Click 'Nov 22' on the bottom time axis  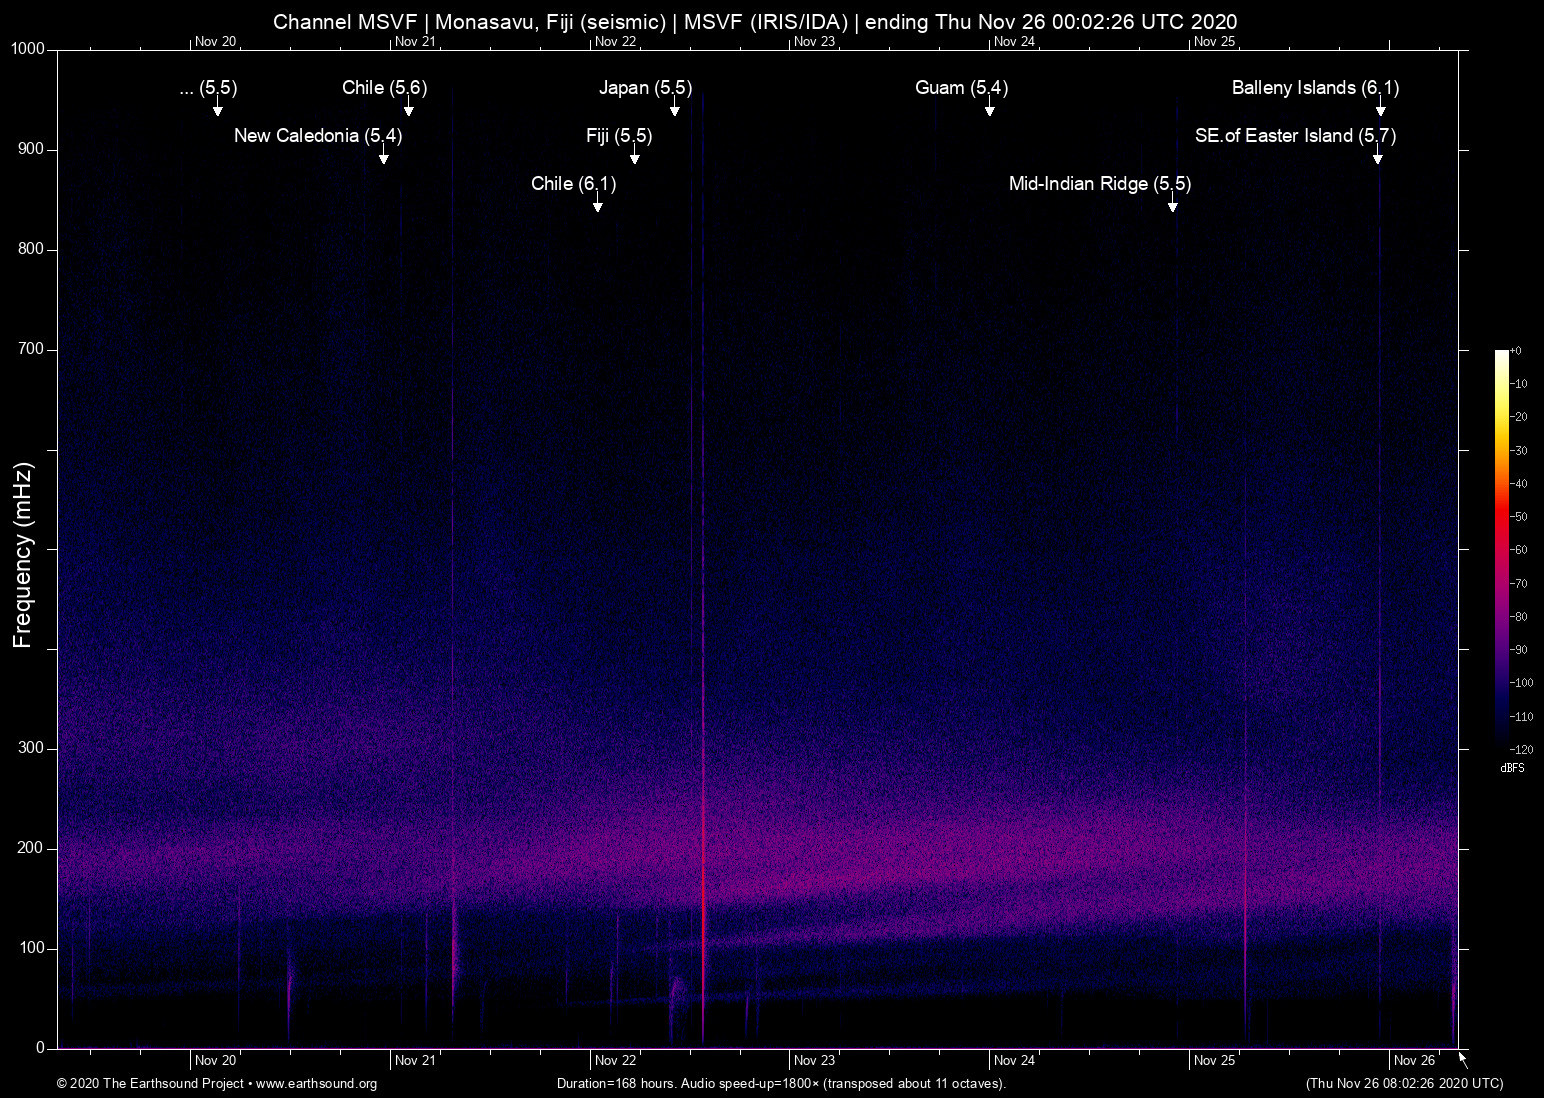tap(615, 1061)
